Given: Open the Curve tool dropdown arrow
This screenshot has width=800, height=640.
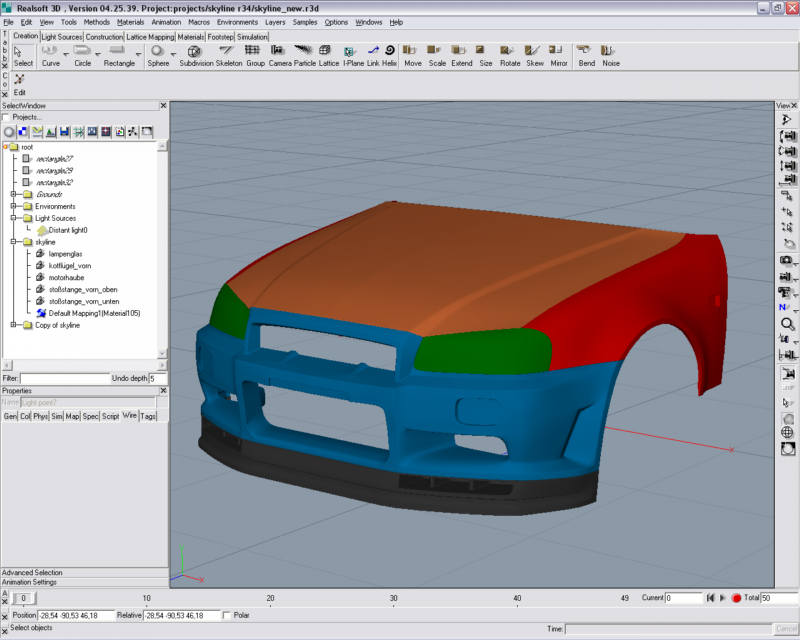Looking at the screenshot, I should pos(67,54).
